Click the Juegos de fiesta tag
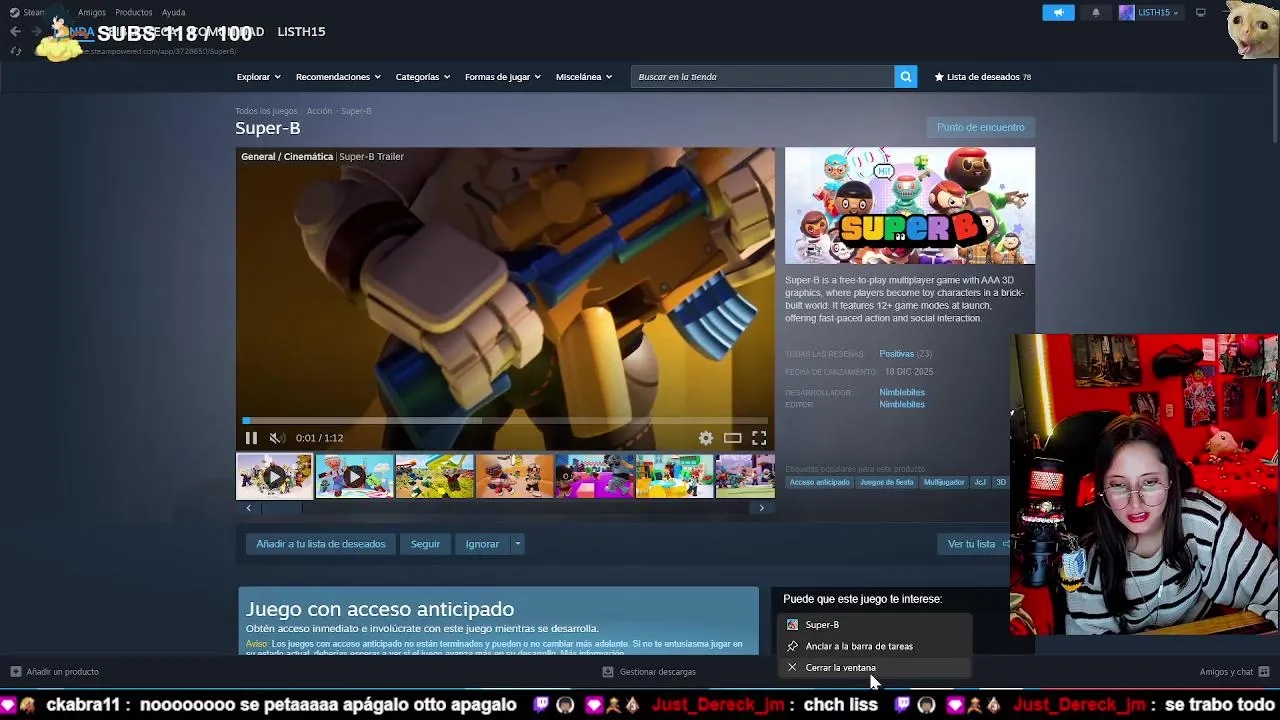This screenshot has width=1280, height=720. tap(886, 482)
